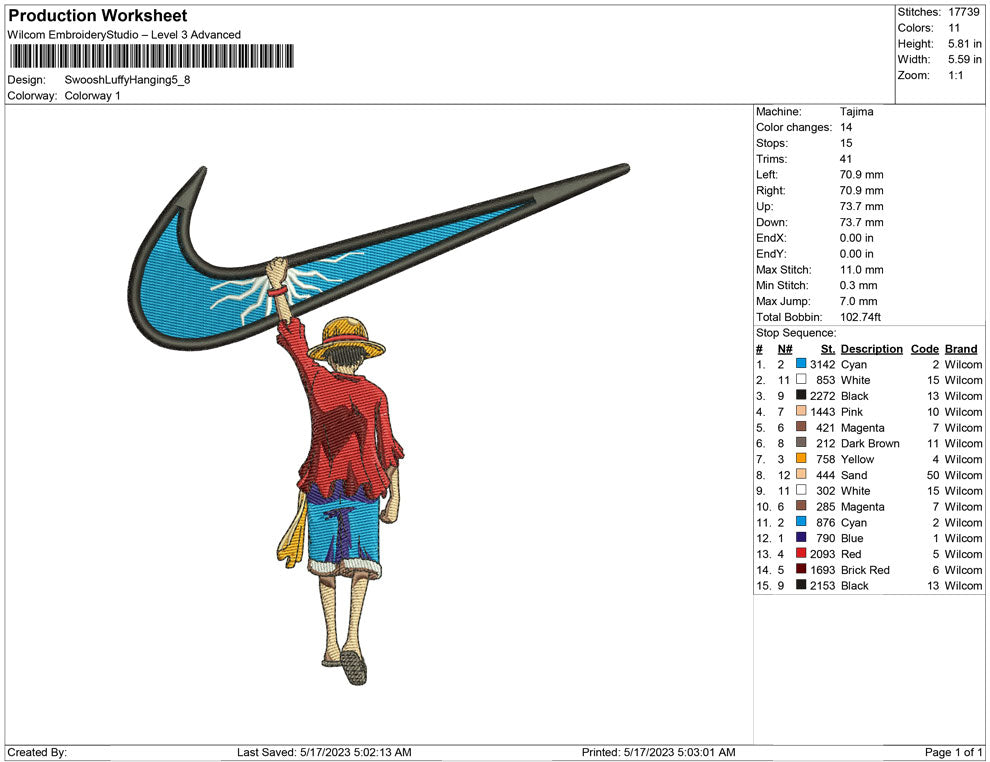
Task: Click the St. column header
Action: tap(827, 349)
